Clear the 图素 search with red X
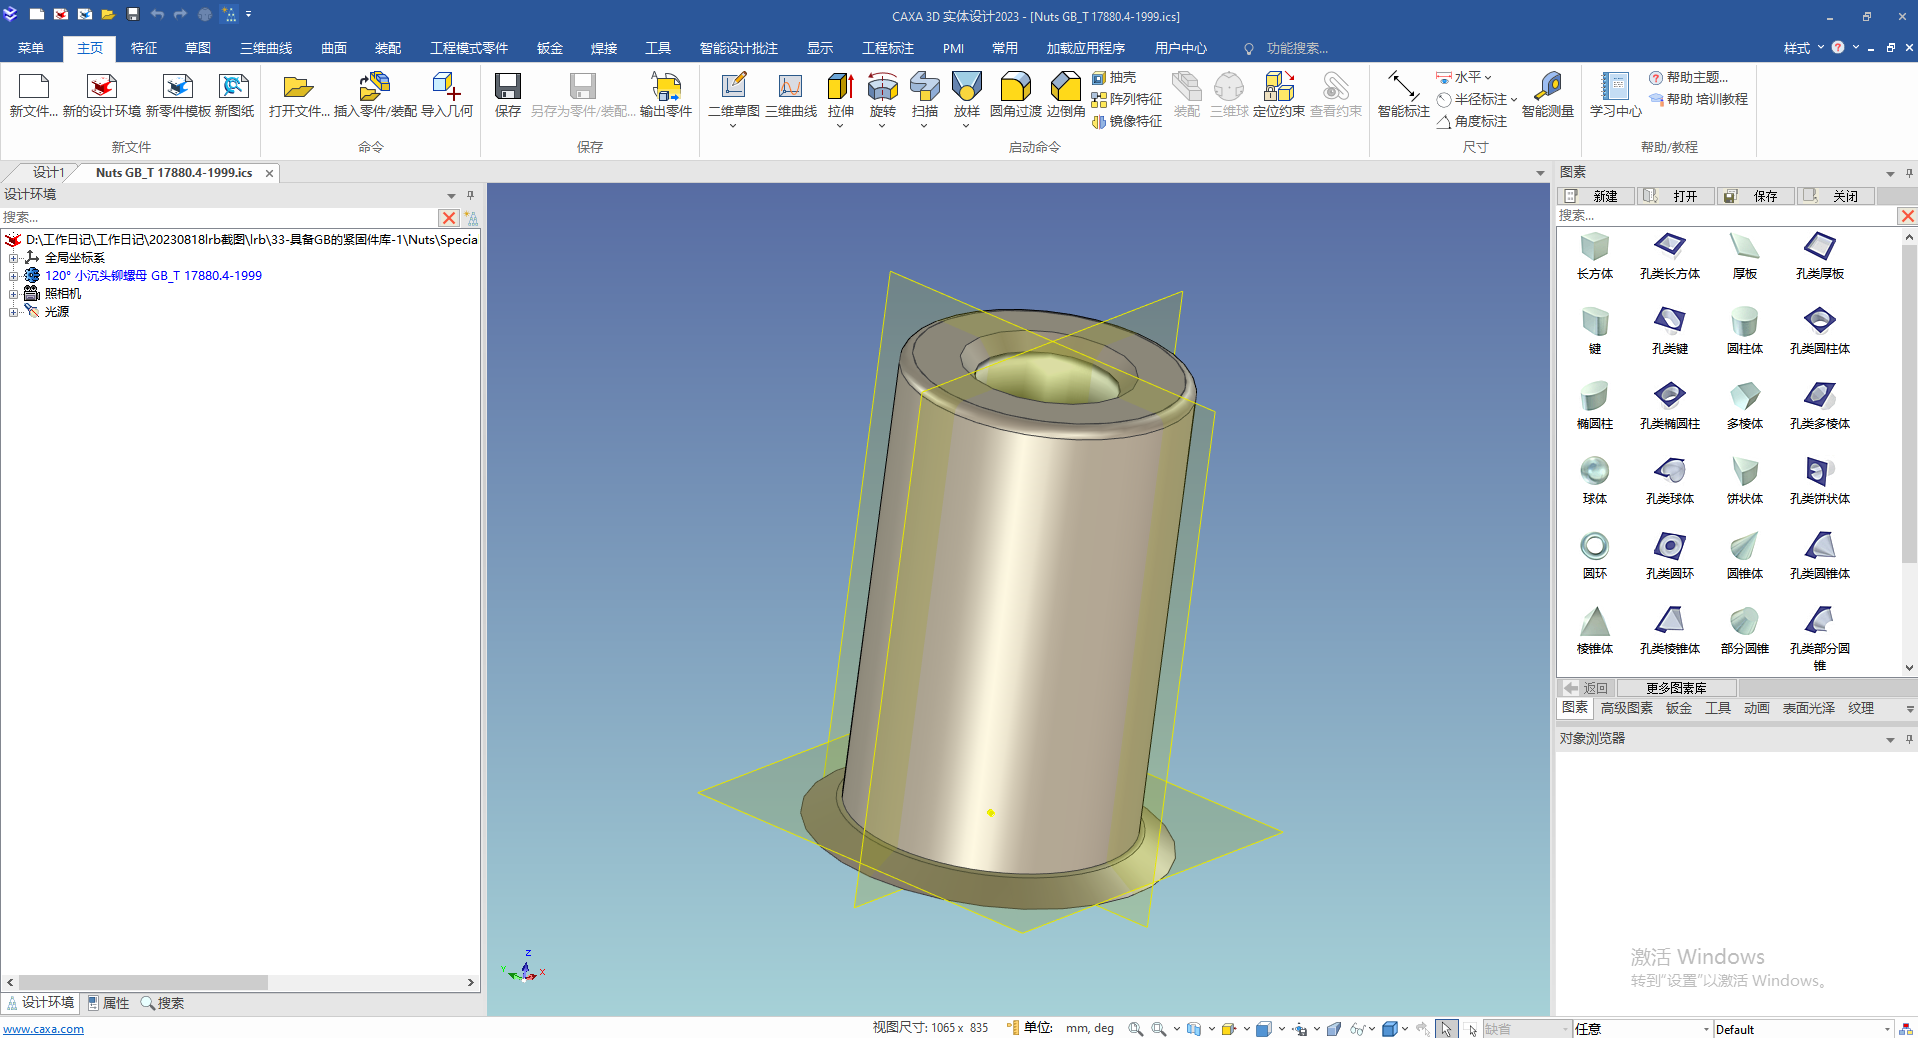 pos(1907,216)
